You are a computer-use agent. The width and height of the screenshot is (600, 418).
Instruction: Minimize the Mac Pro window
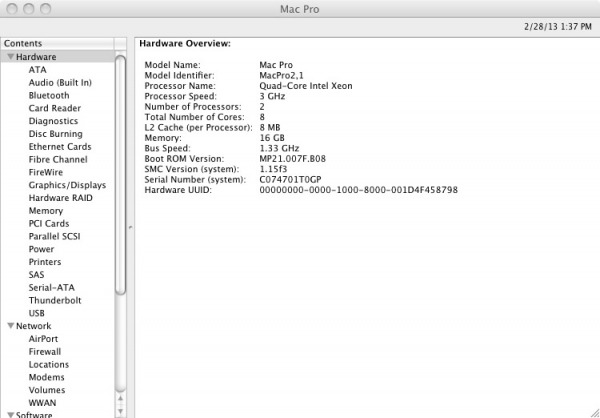point(29,9)
